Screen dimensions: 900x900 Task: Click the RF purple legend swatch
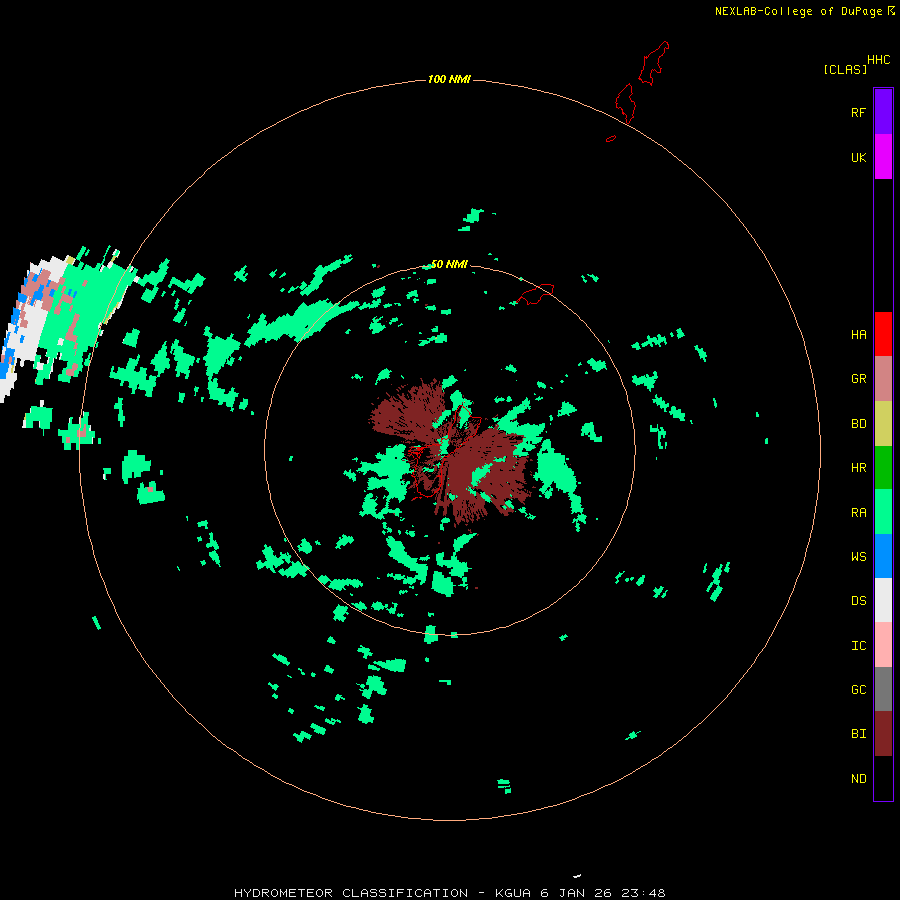click(883, 112)
